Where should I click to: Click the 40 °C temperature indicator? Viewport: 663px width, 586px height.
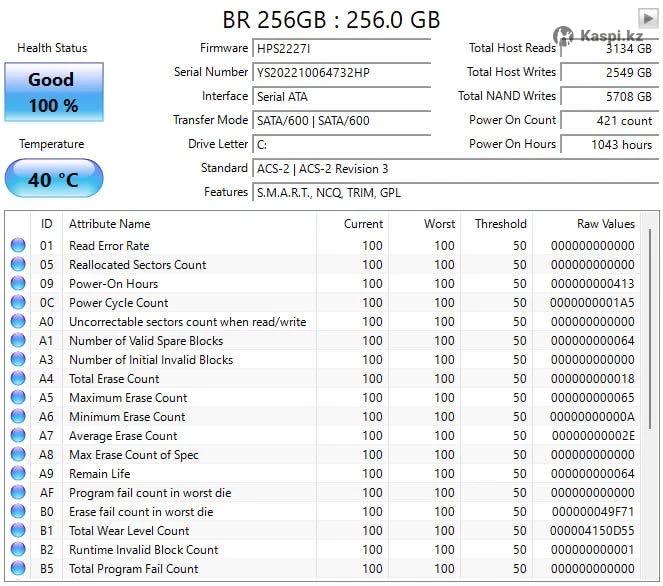tap(53, 180)
